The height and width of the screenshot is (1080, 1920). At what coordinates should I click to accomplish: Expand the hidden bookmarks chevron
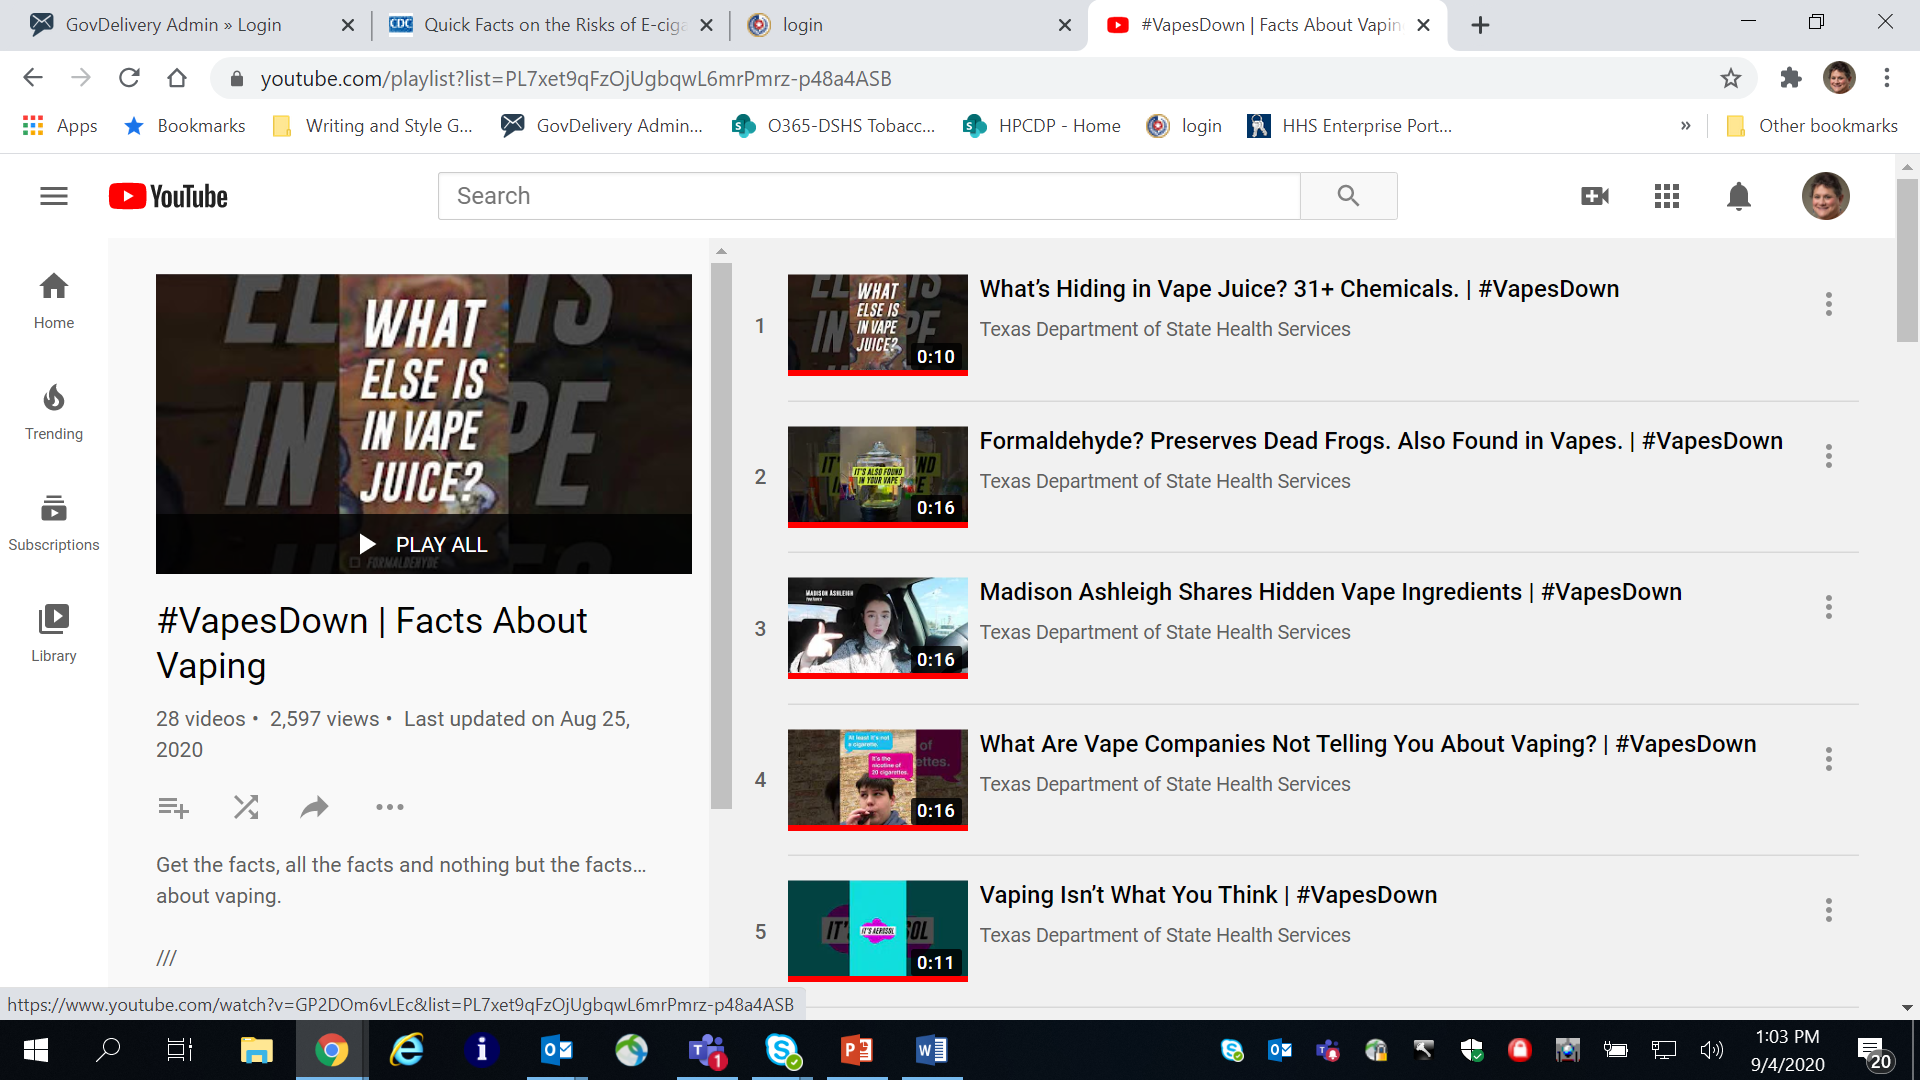pyautogui.click(x=1686, y=125)
